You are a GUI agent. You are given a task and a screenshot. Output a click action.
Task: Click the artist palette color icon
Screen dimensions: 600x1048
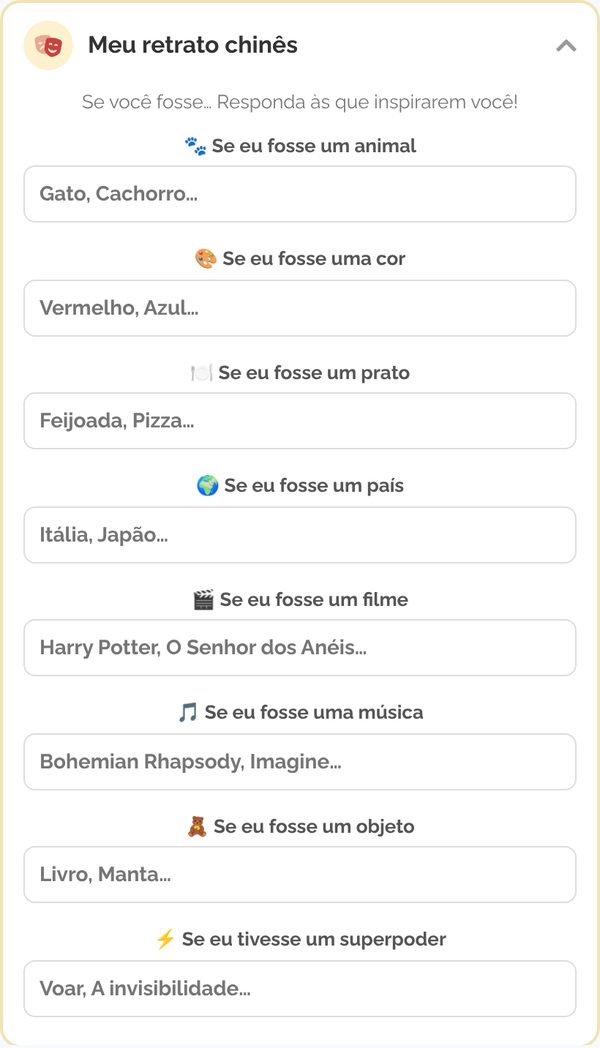[x=206, y=259]
